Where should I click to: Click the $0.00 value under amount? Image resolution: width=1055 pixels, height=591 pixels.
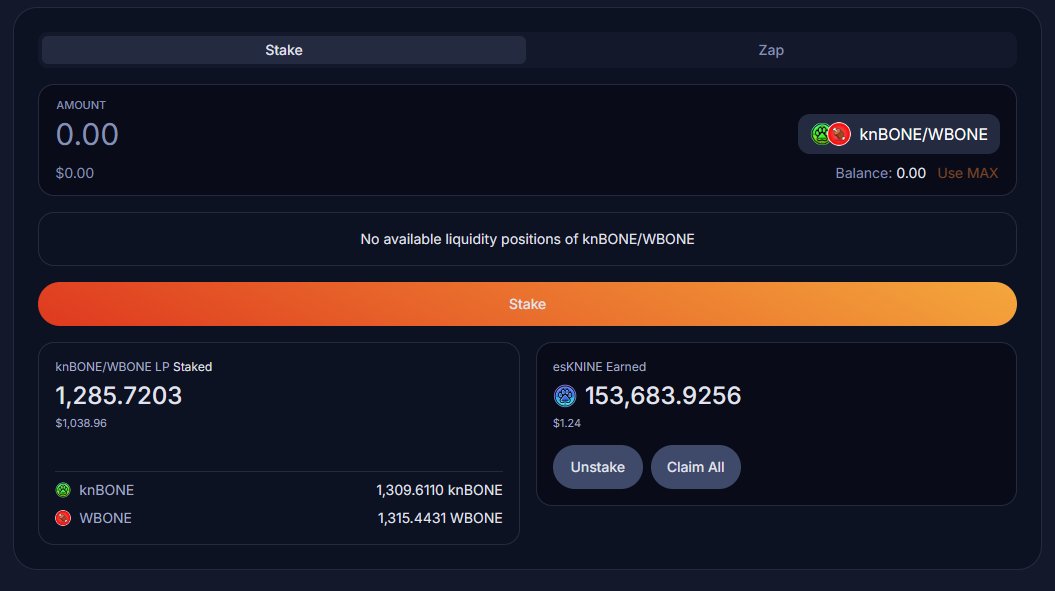pyautogui.click(x=75, y=173)
